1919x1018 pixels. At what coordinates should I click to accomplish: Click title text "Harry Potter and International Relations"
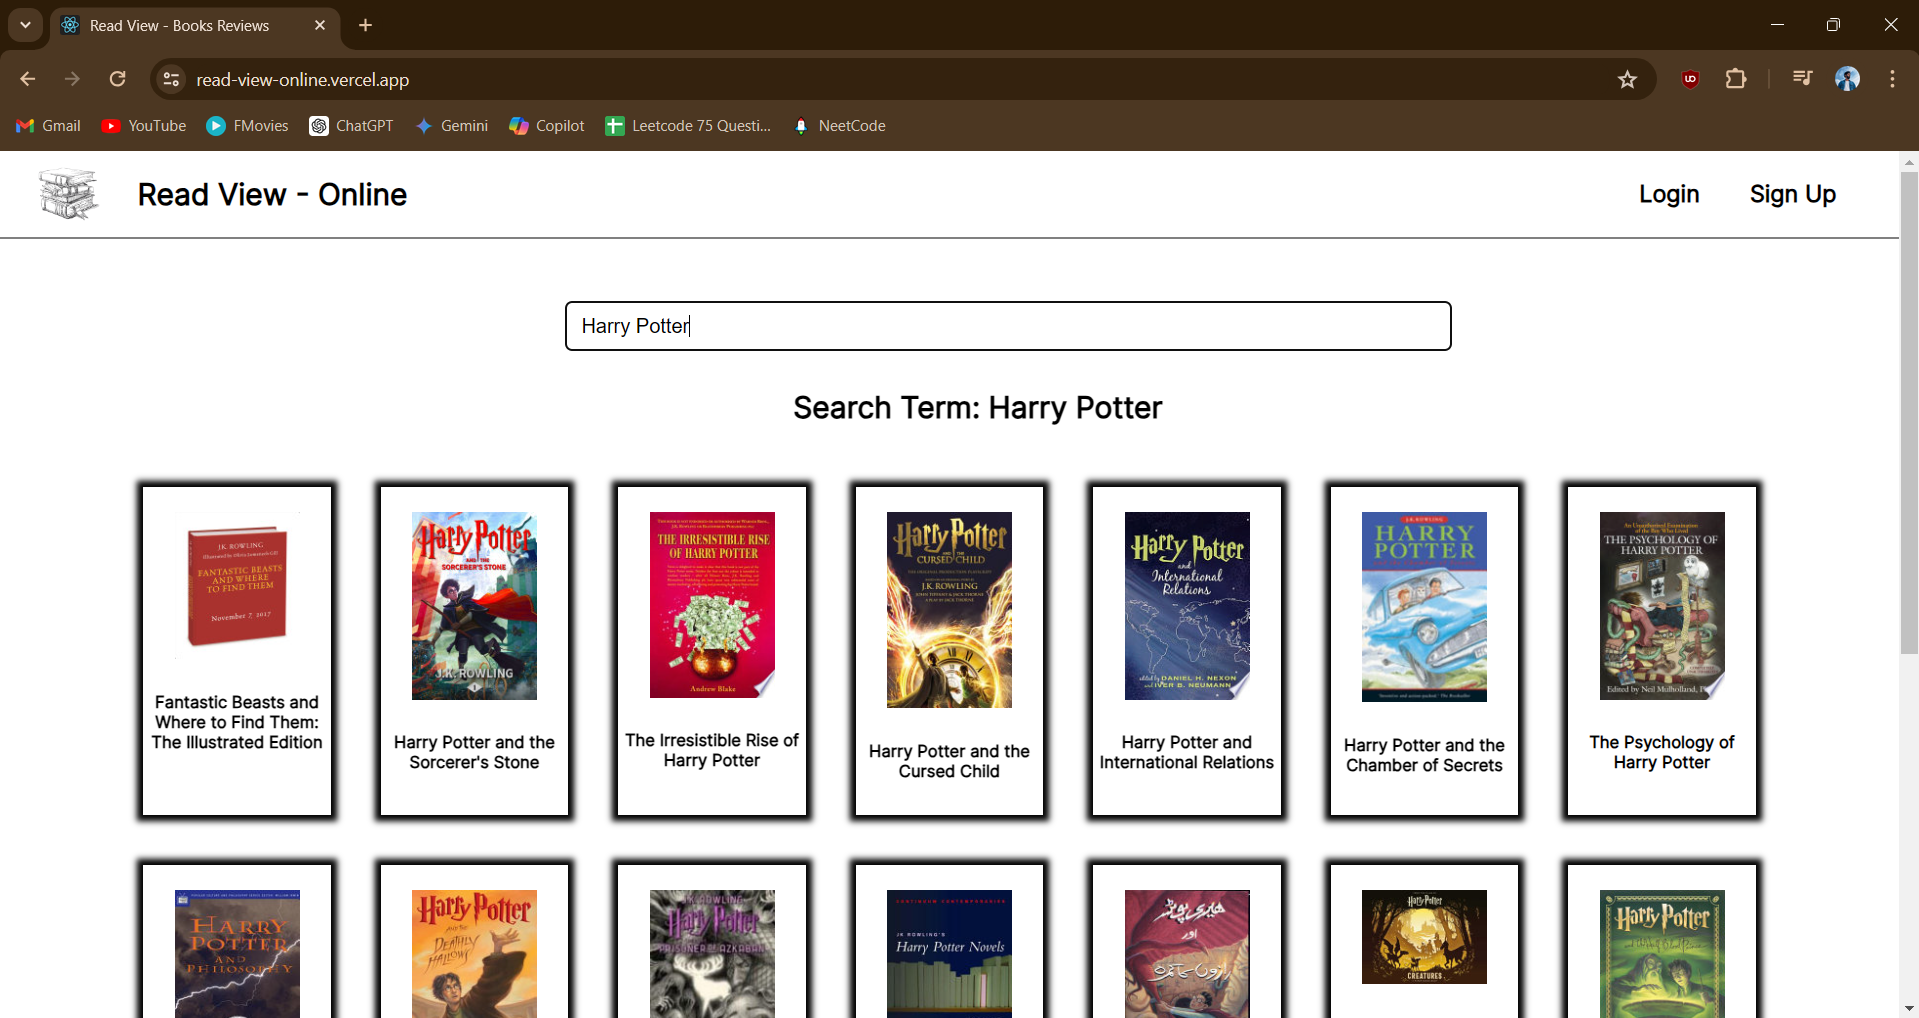tap(1187, 752)
